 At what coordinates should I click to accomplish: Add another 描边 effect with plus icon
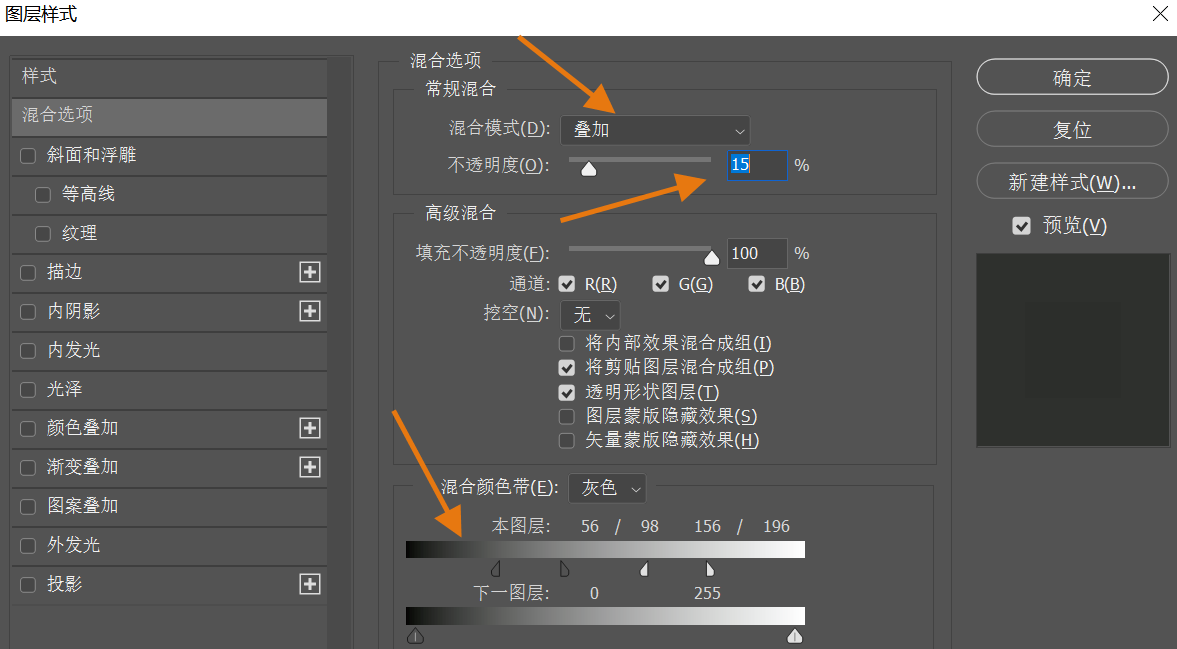tap(310, 272)
